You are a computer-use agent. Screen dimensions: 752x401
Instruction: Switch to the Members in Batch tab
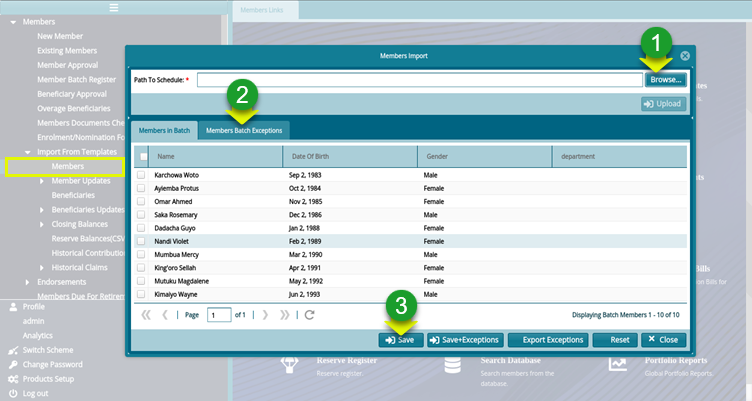[164, 130]
